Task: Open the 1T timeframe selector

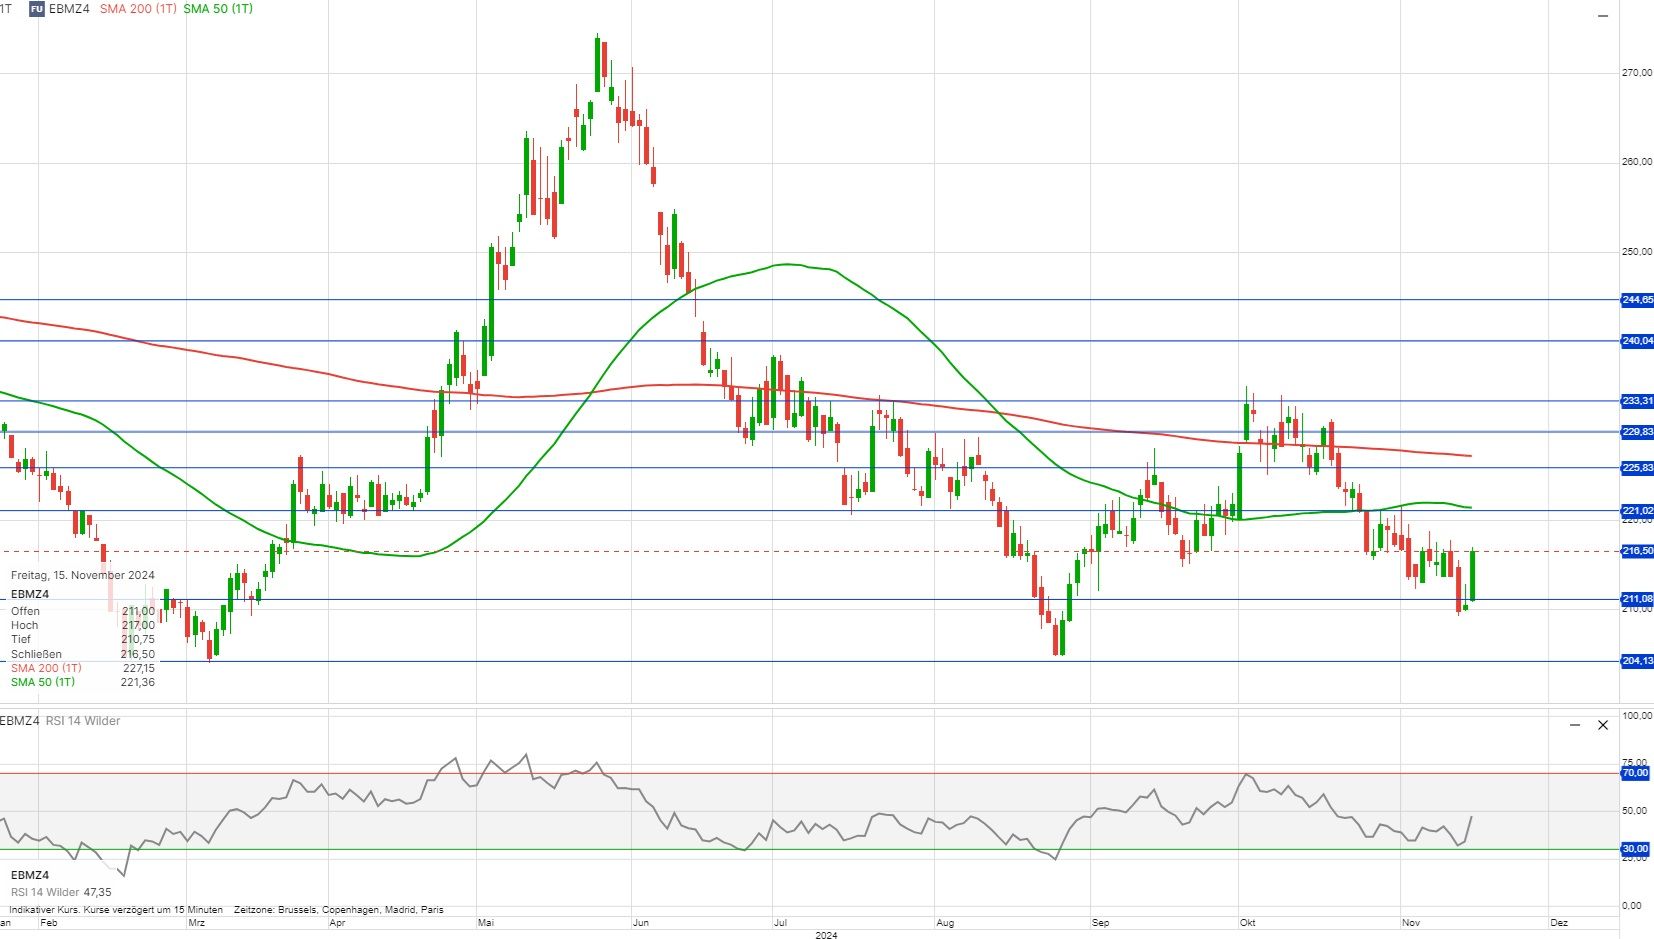Action: pos(6,9)
